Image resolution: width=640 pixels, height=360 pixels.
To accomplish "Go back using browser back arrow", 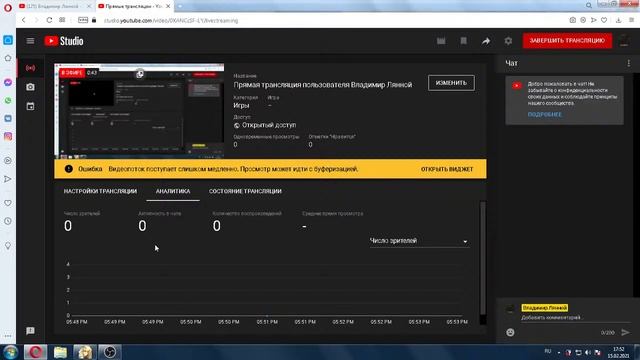I will 24,20.
